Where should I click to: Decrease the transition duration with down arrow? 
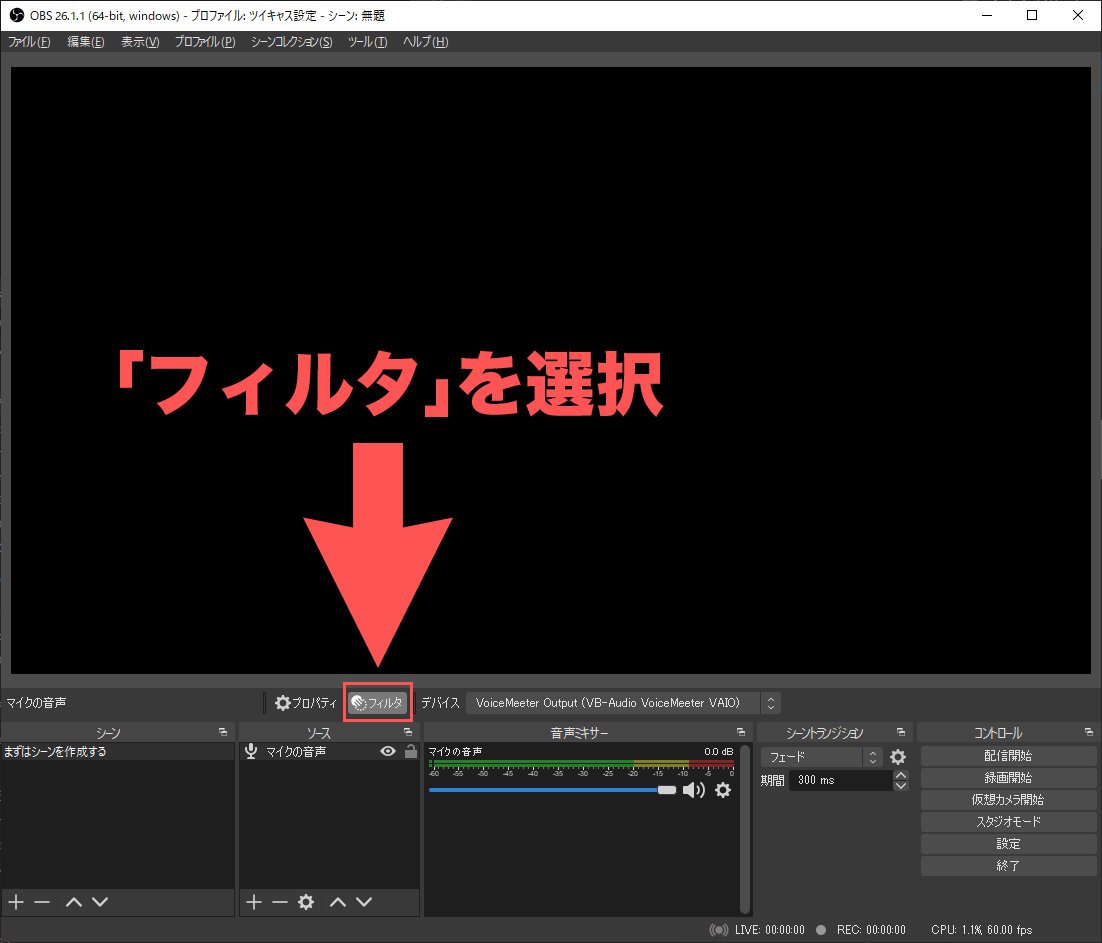(900, 786)
